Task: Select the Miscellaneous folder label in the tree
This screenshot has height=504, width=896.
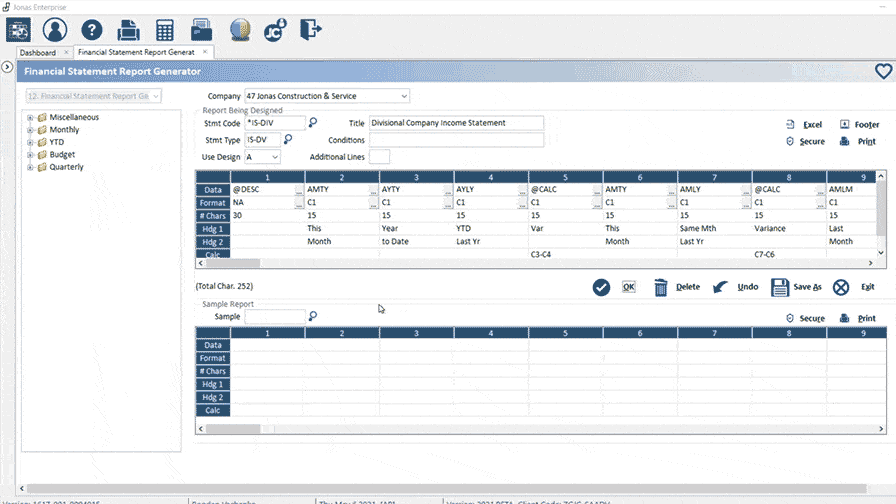Action: 74,117
